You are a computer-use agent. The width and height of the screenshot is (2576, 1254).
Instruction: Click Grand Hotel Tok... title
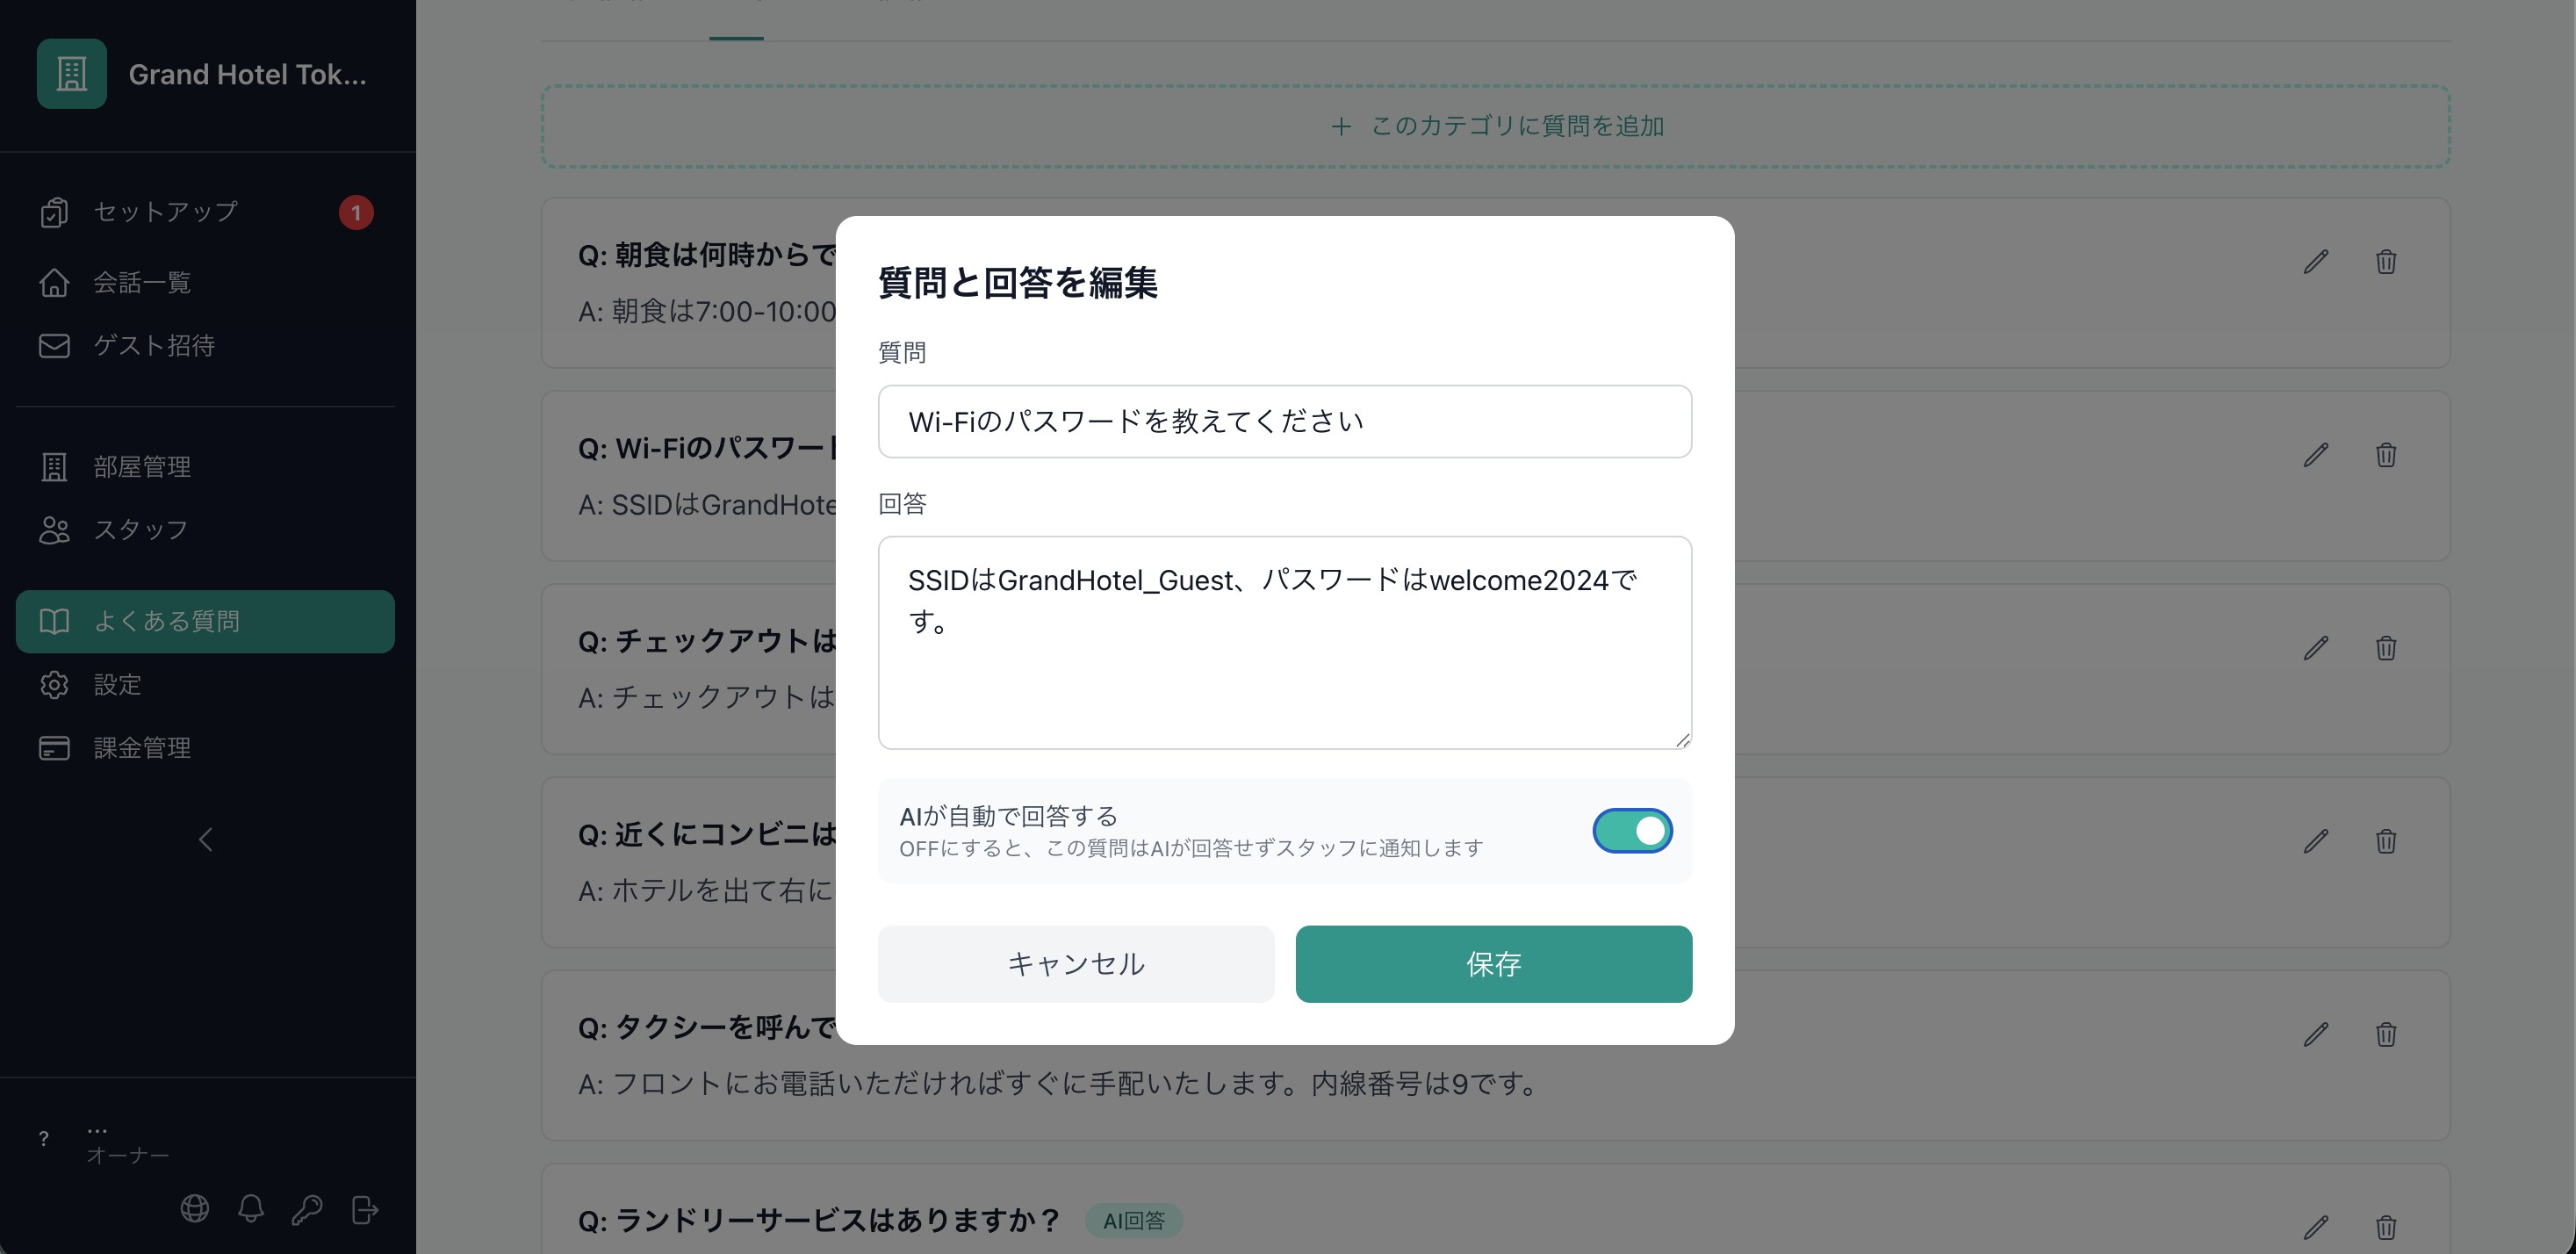(x=248, y=75)
